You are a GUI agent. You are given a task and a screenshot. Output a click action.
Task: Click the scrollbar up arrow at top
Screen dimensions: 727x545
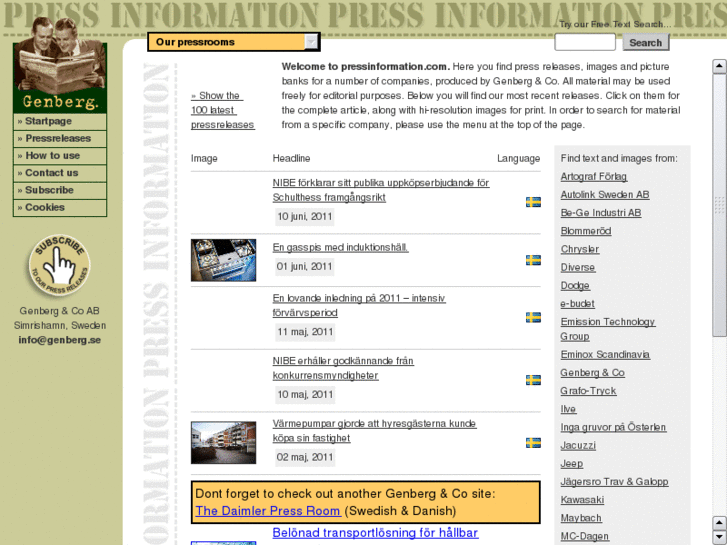point(719,66)
